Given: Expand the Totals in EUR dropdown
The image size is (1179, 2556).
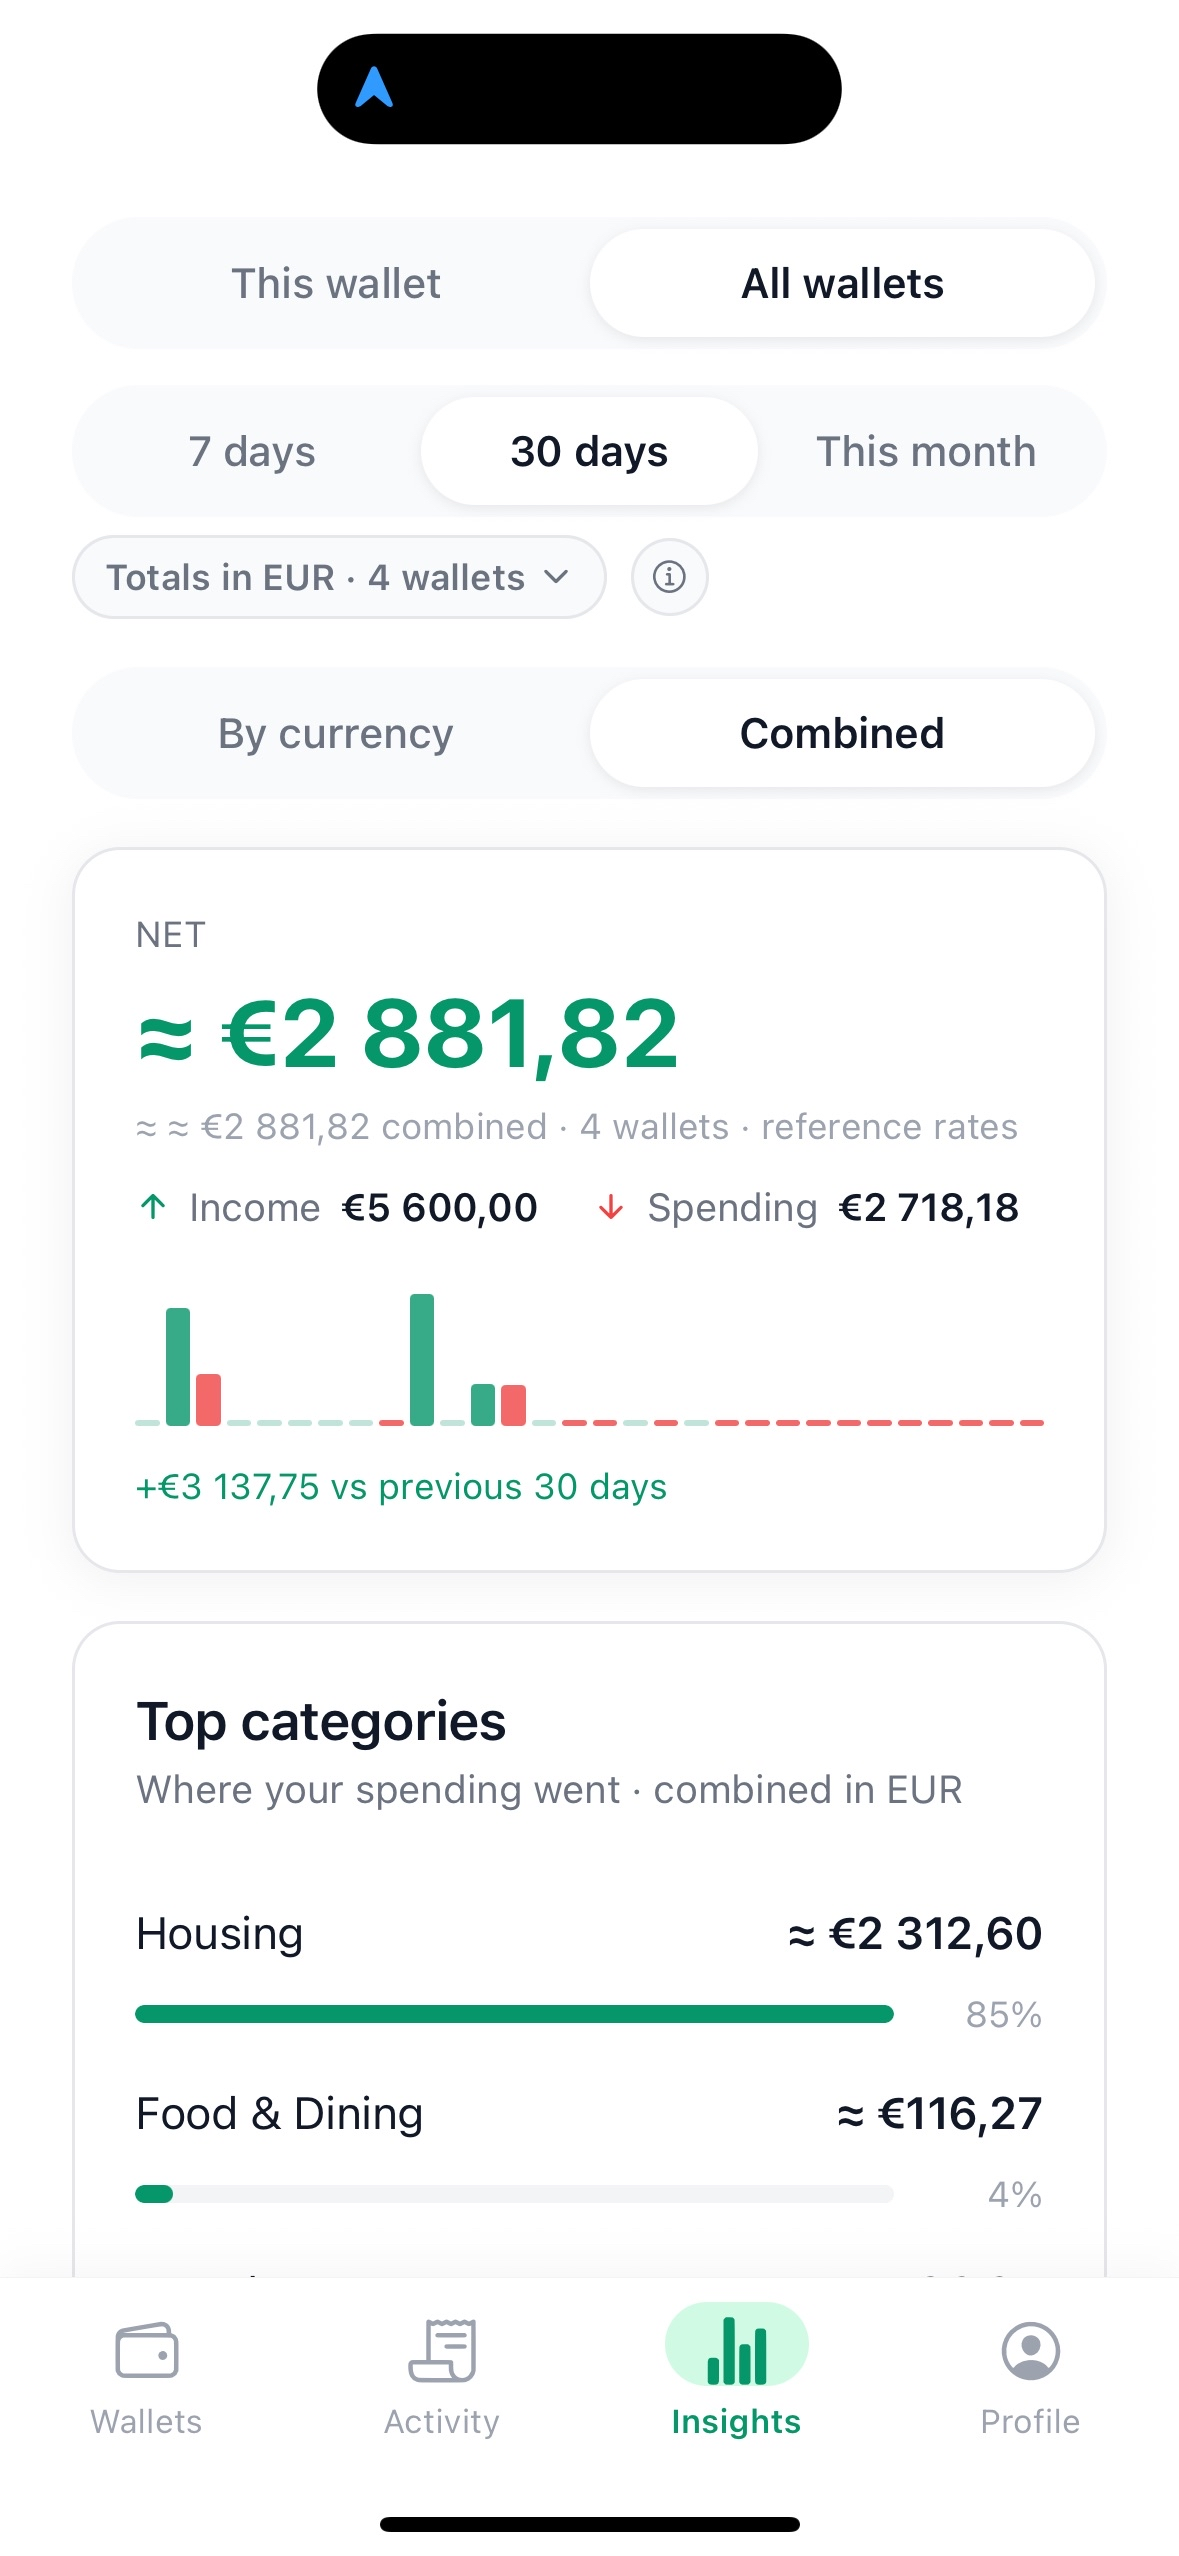Looking at the screenshot, I should click(x=338, y=577).
